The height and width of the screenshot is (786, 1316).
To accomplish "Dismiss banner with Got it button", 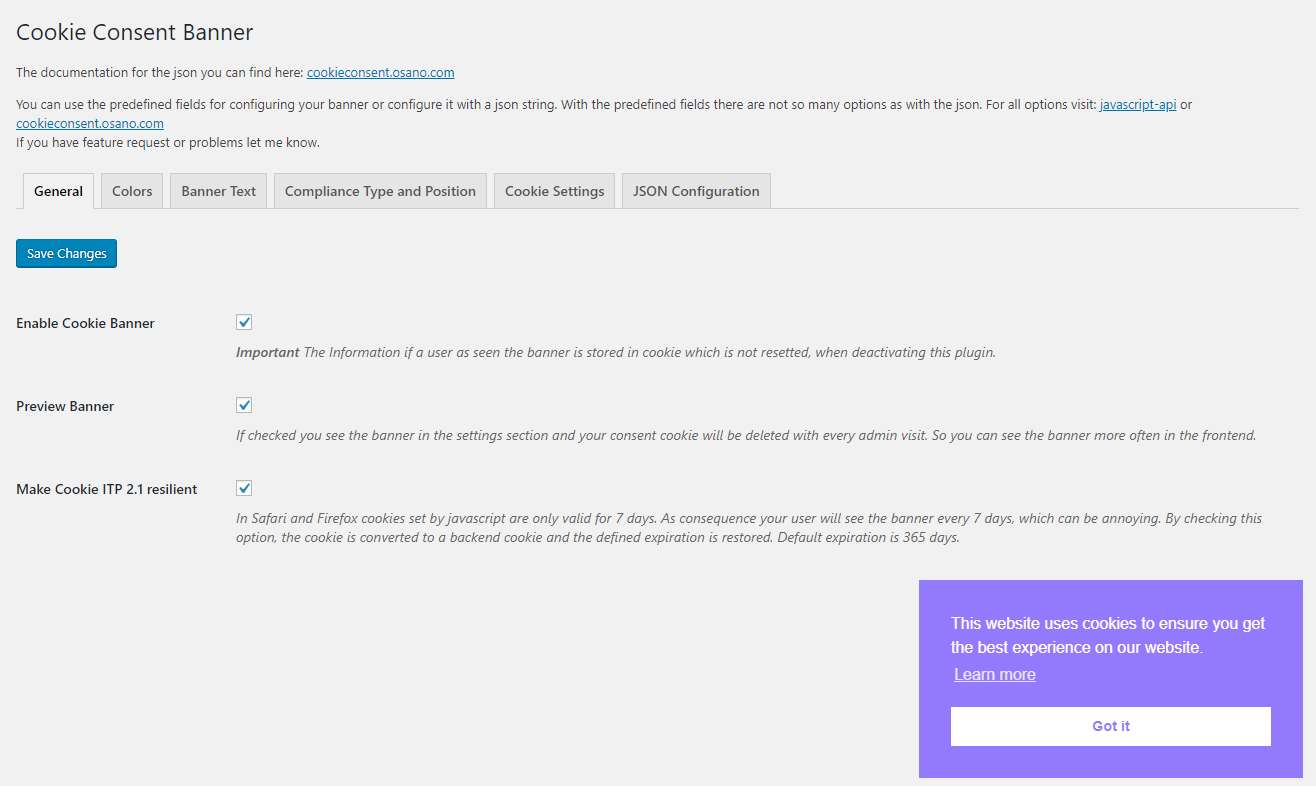I will [x=1111, y=726].
